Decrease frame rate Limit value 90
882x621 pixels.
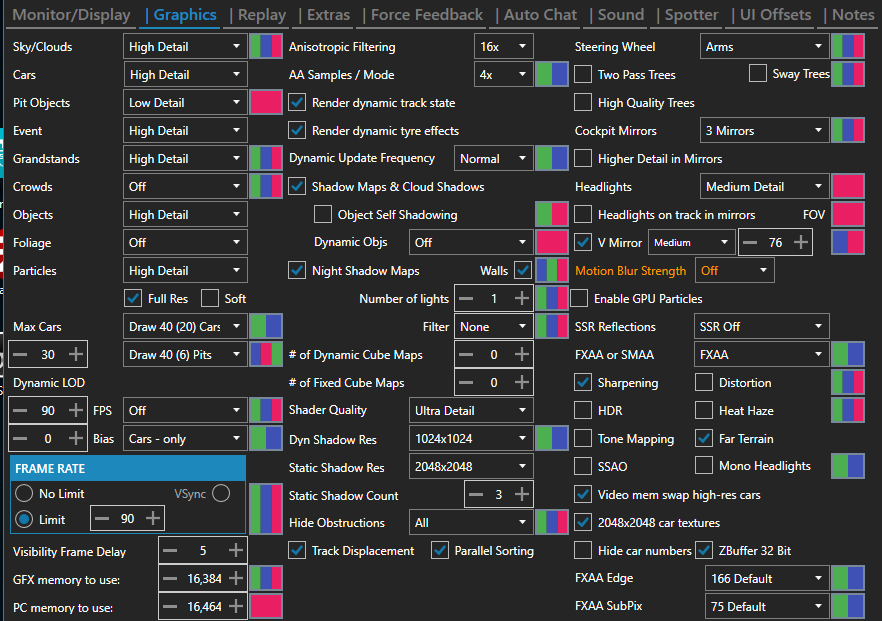(102, 518)
